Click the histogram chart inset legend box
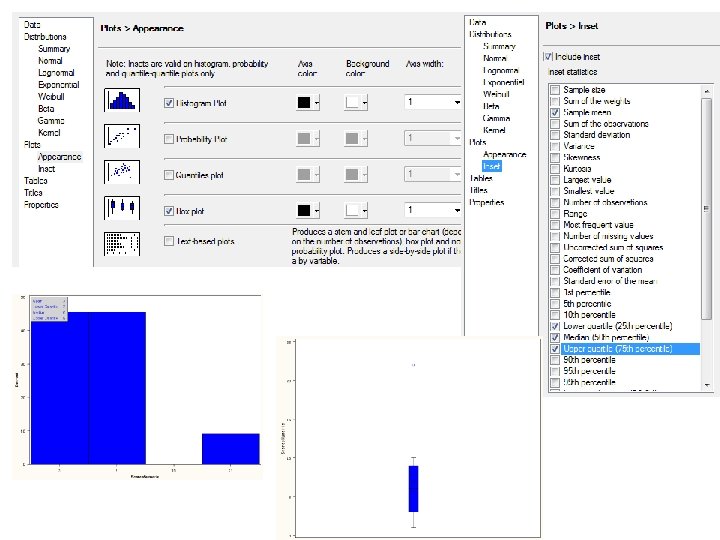This screenshot has width=720, height=540. pyautogui.click(x=49, y=309)
